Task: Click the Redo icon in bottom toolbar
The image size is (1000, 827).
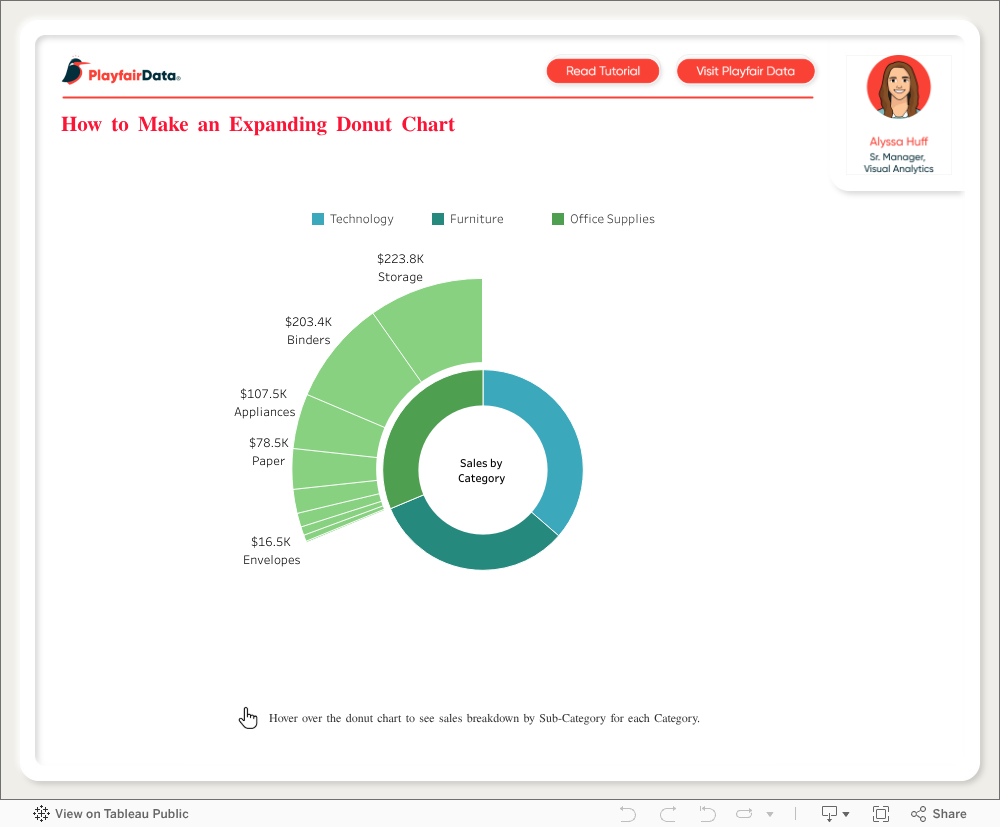Action: coord(668,814)
